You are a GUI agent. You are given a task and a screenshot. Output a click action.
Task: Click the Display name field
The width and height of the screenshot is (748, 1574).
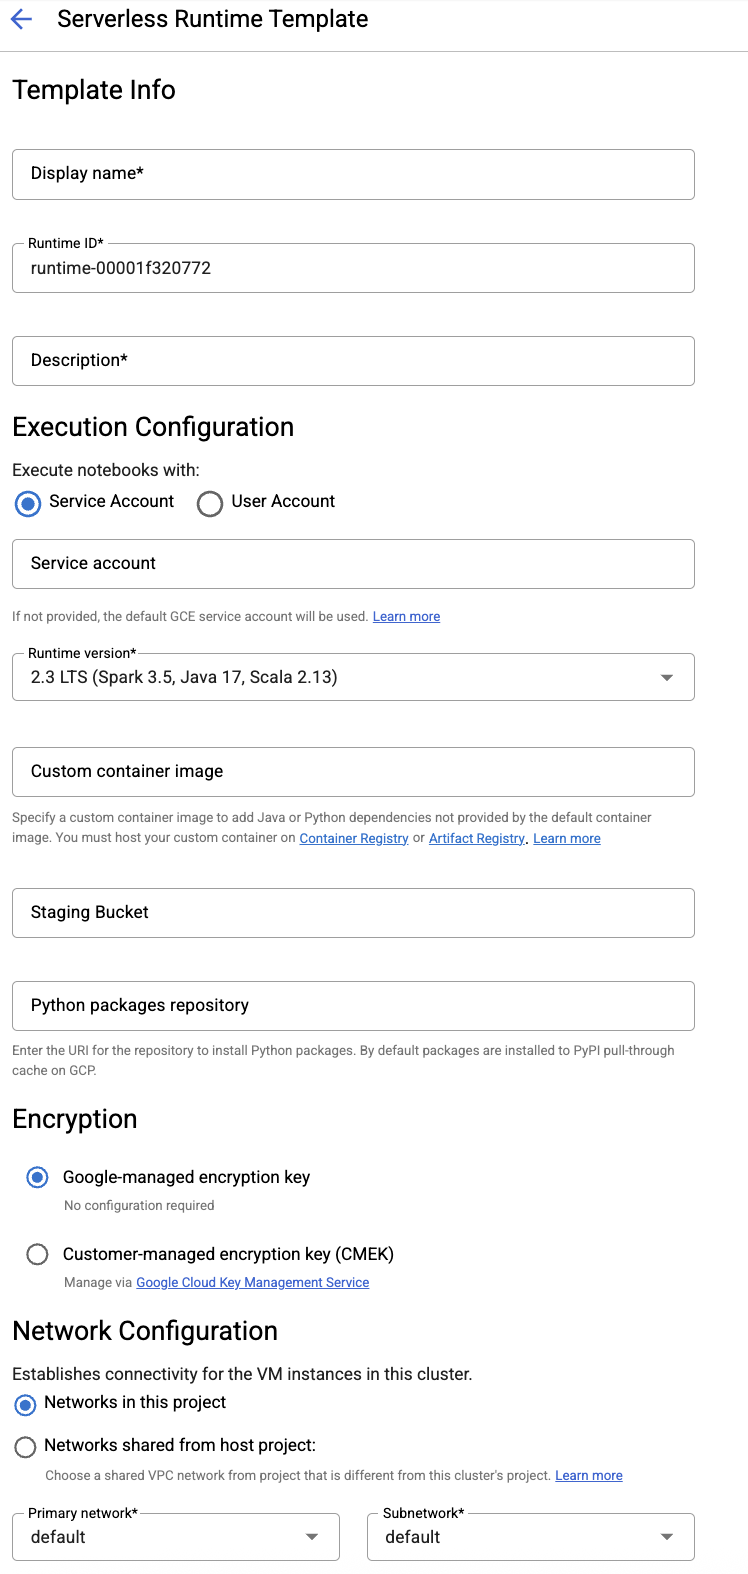[x=353, y=174]
